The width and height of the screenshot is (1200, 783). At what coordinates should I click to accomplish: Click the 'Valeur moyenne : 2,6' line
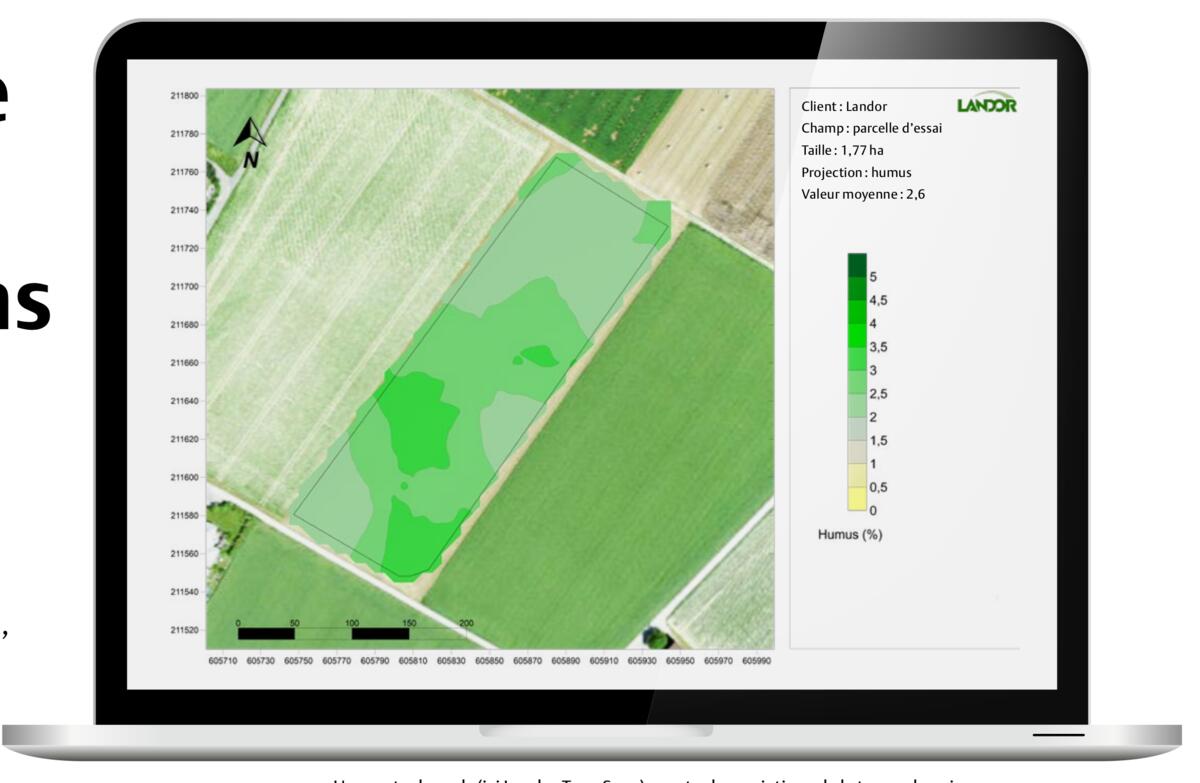click(x=863, y=194)
